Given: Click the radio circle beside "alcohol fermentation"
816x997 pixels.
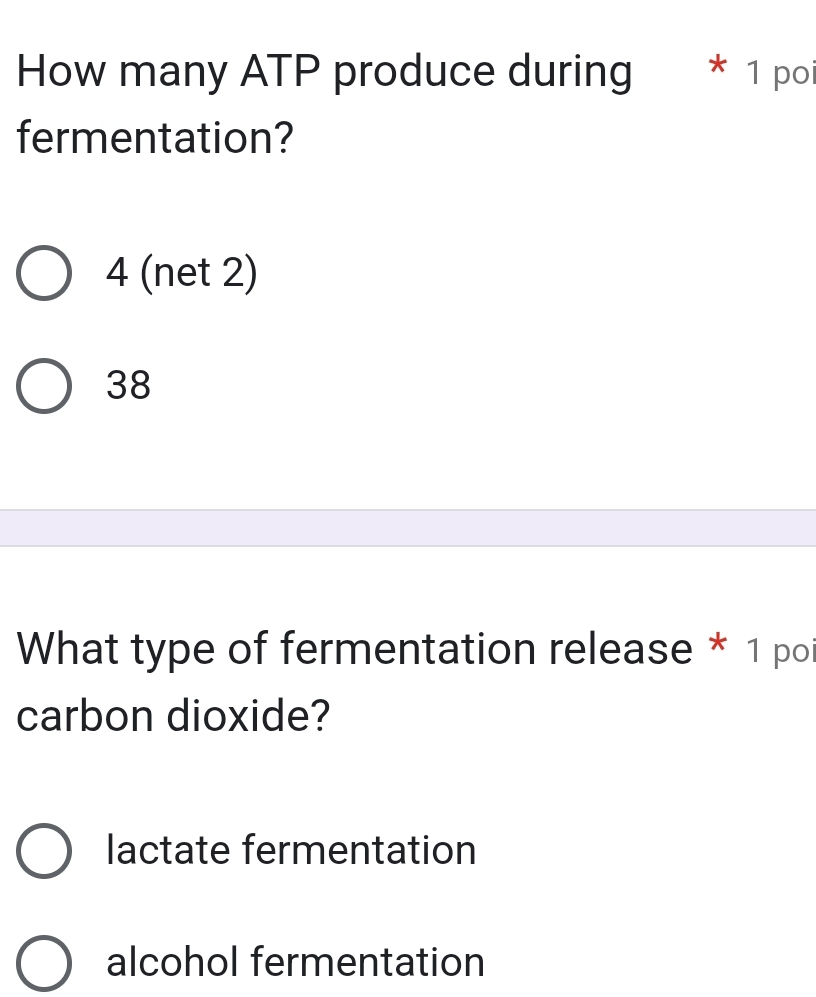Looking at the screenshot, I should [42, 962].
